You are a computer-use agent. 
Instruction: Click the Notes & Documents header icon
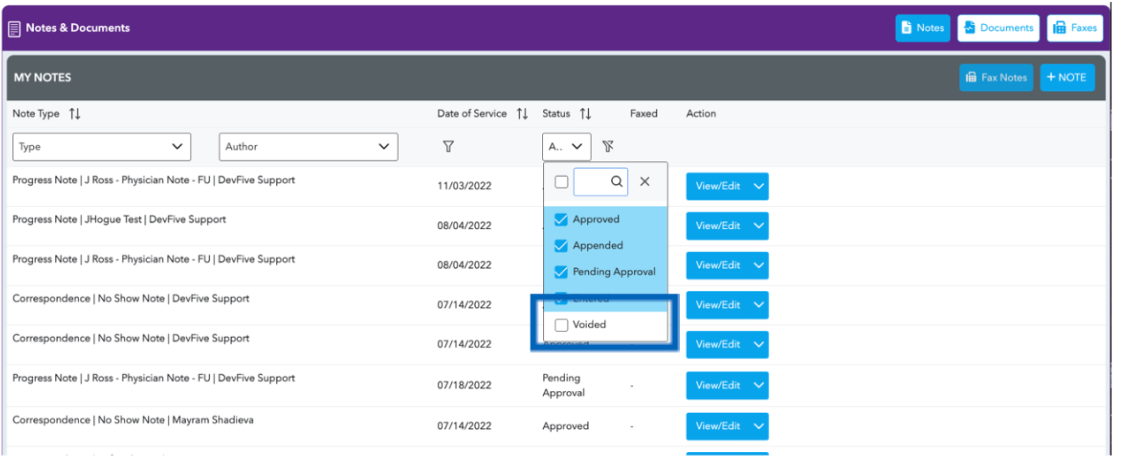click(x=14, y=29)
